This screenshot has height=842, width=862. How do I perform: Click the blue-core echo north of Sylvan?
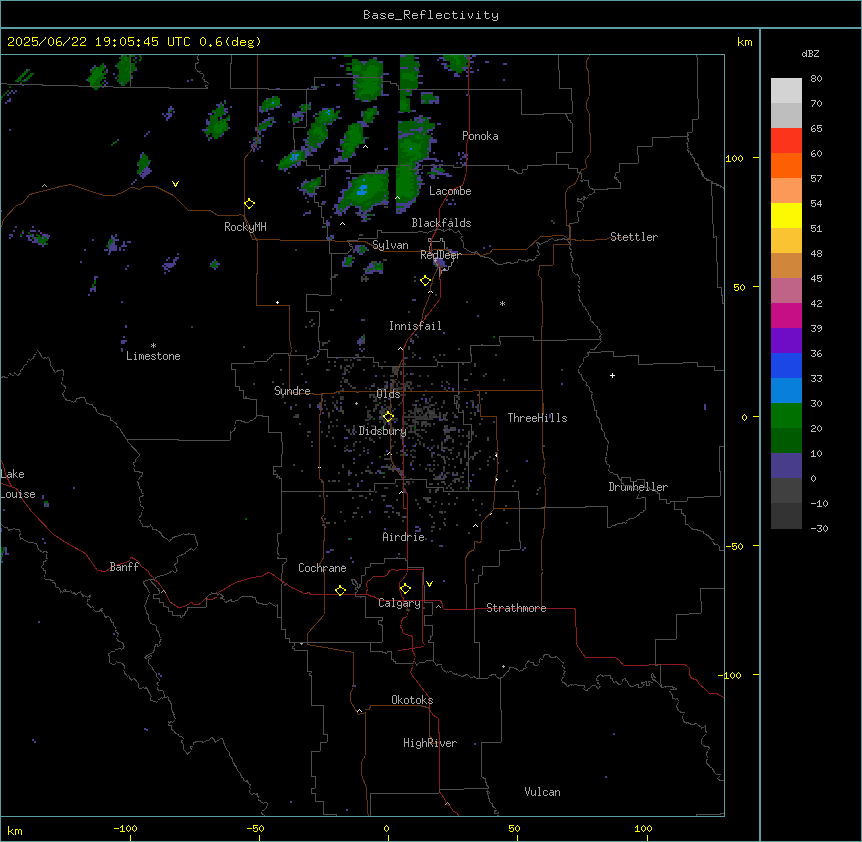363,192
